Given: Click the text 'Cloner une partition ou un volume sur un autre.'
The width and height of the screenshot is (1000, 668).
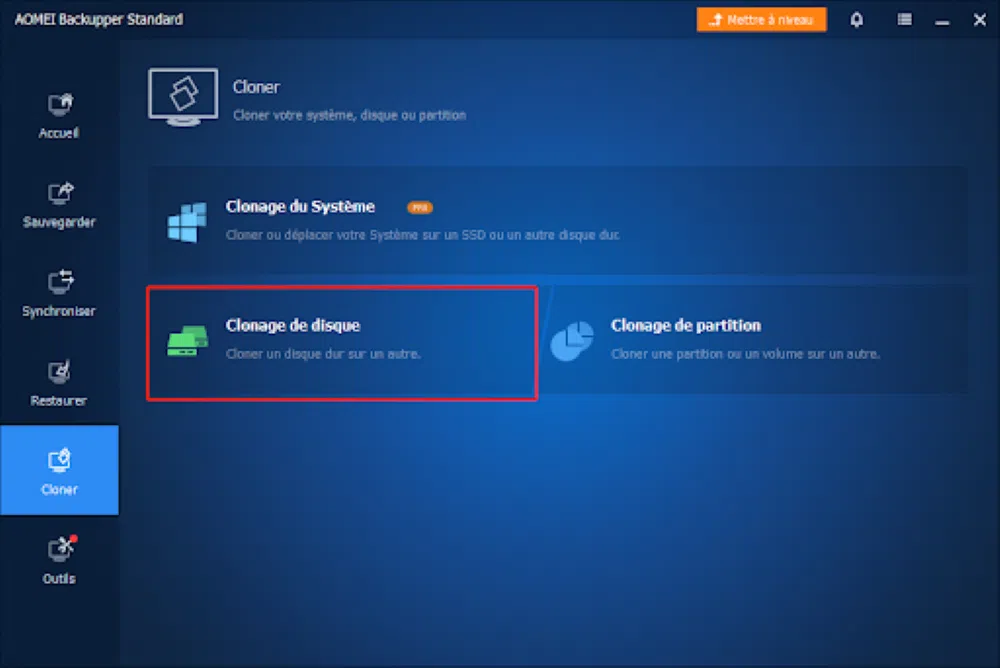Looking at the screenshot, I should pos(746,353).
